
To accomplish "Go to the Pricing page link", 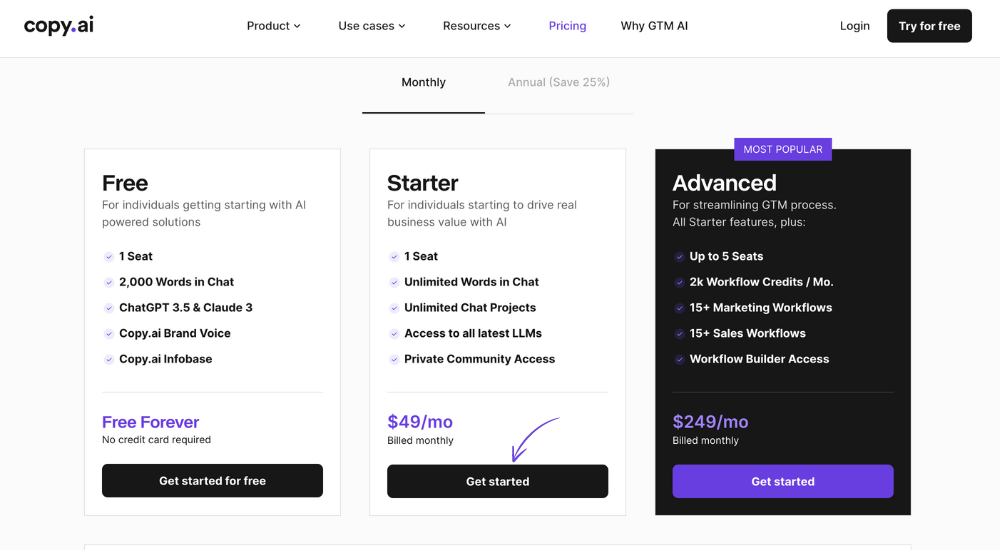I will (x=568, y=26).
